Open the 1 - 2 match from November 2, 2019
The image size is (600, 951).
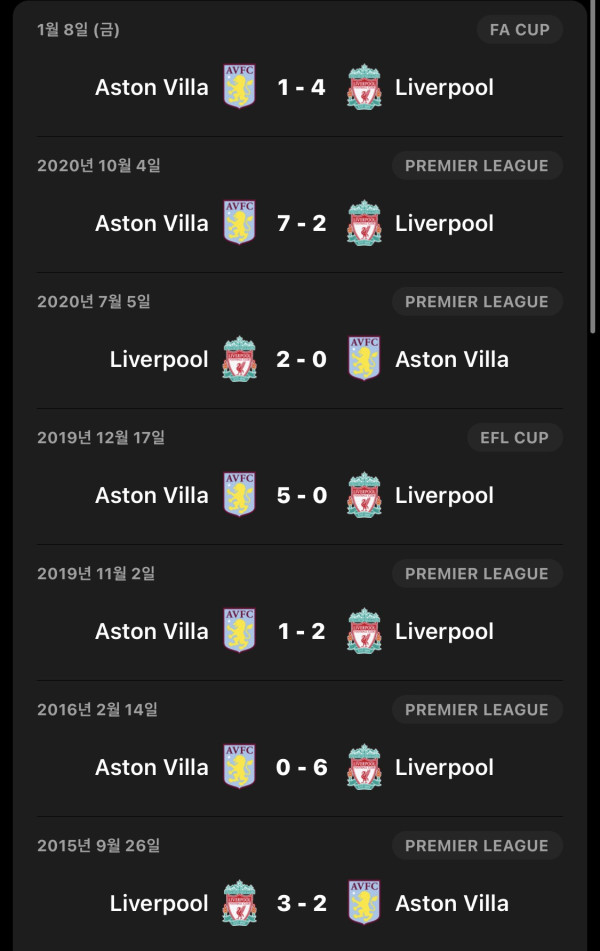pos(302,631)
